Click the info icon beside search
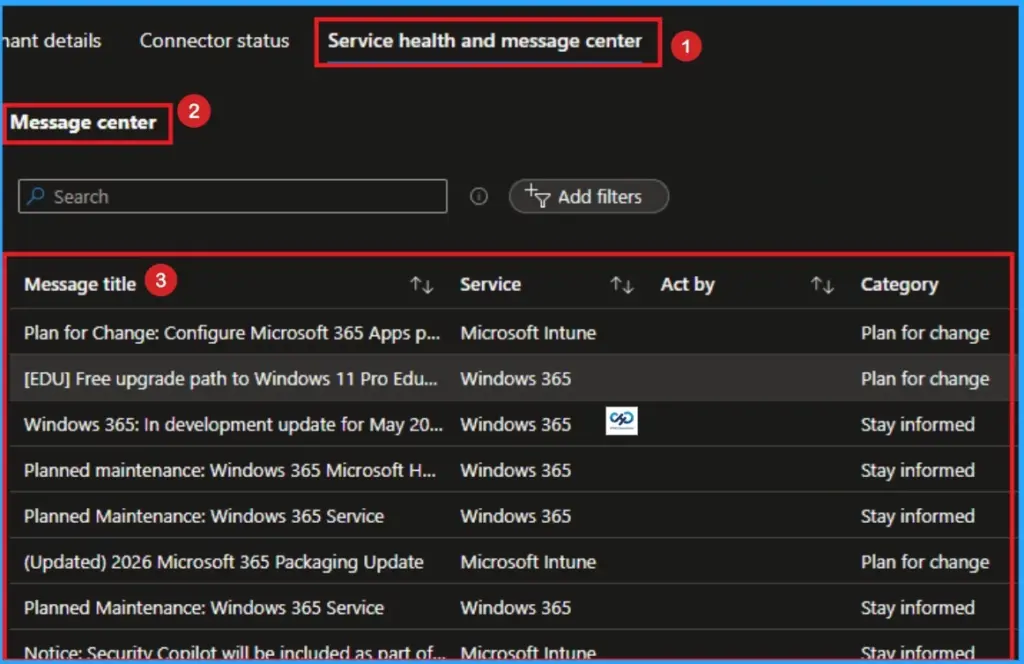The image size is (1024, 664). pyautogui.click(x=479, y=196)
